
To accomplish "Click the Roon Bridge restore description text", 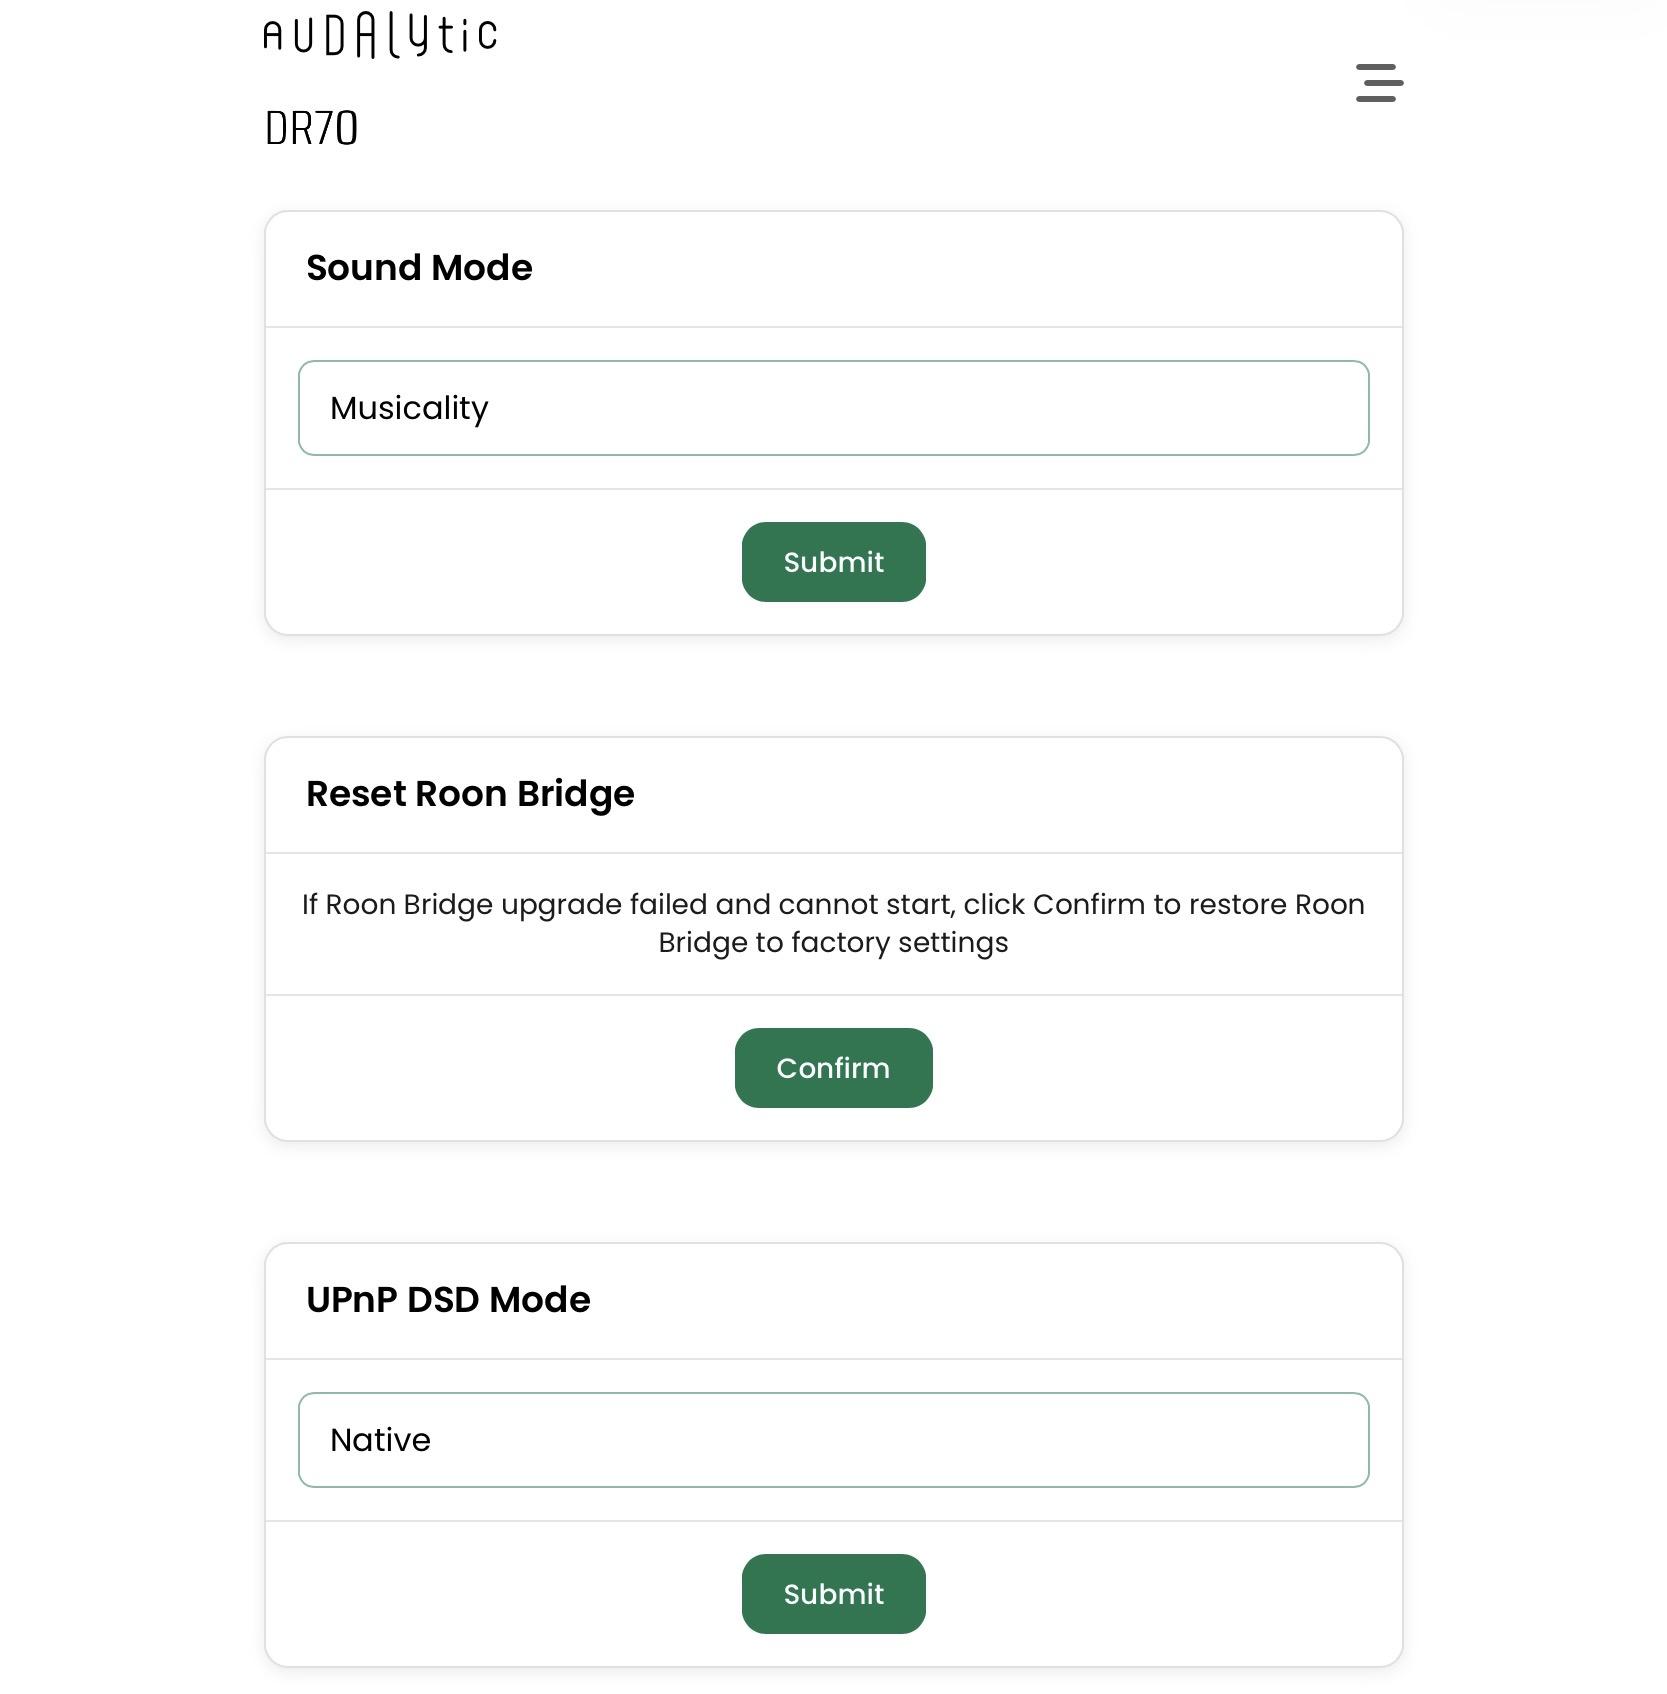I will tap(833, 923).
